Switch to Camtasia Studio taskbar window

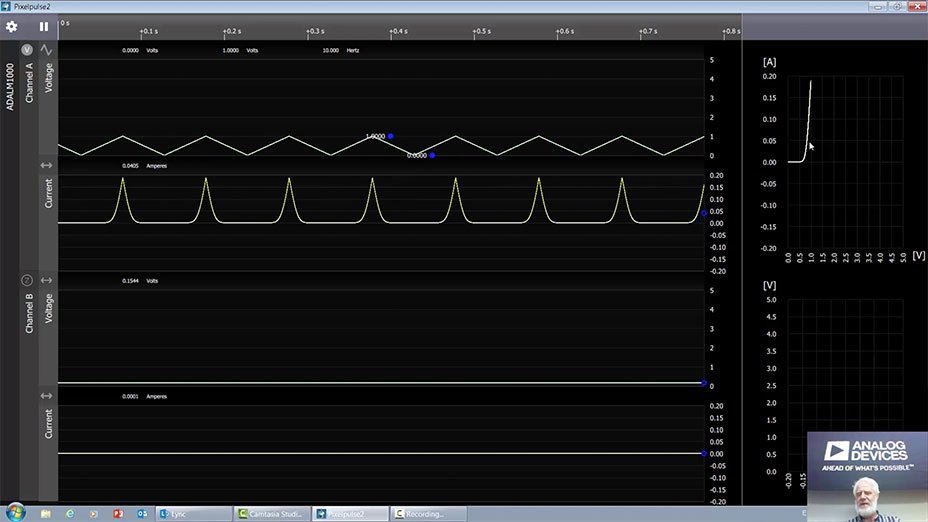[272, 514]
